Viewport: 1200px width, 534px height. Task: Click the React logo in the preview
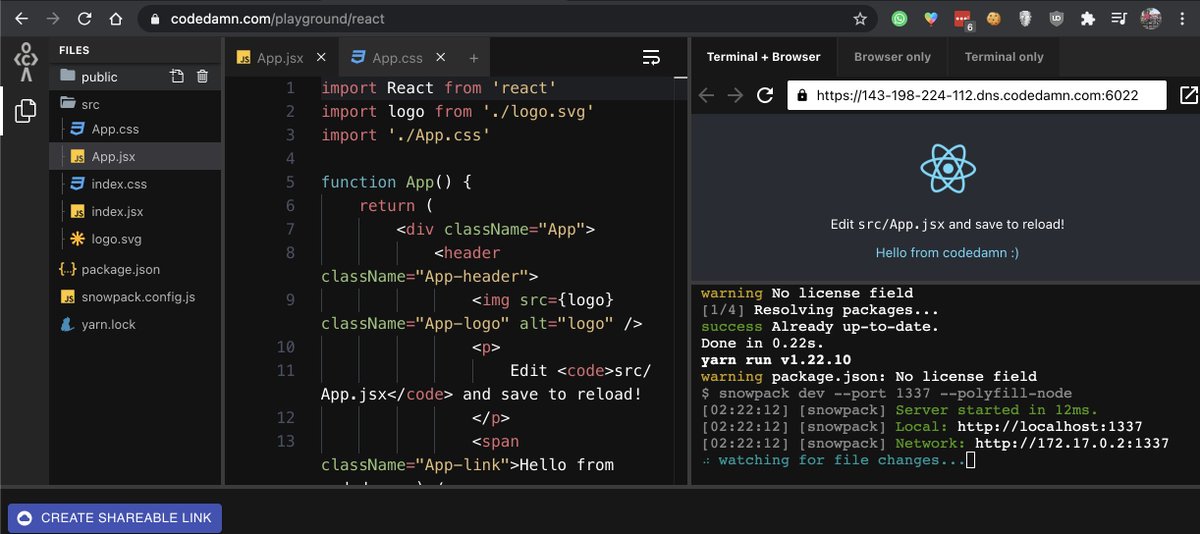click(x=947, y=168)
